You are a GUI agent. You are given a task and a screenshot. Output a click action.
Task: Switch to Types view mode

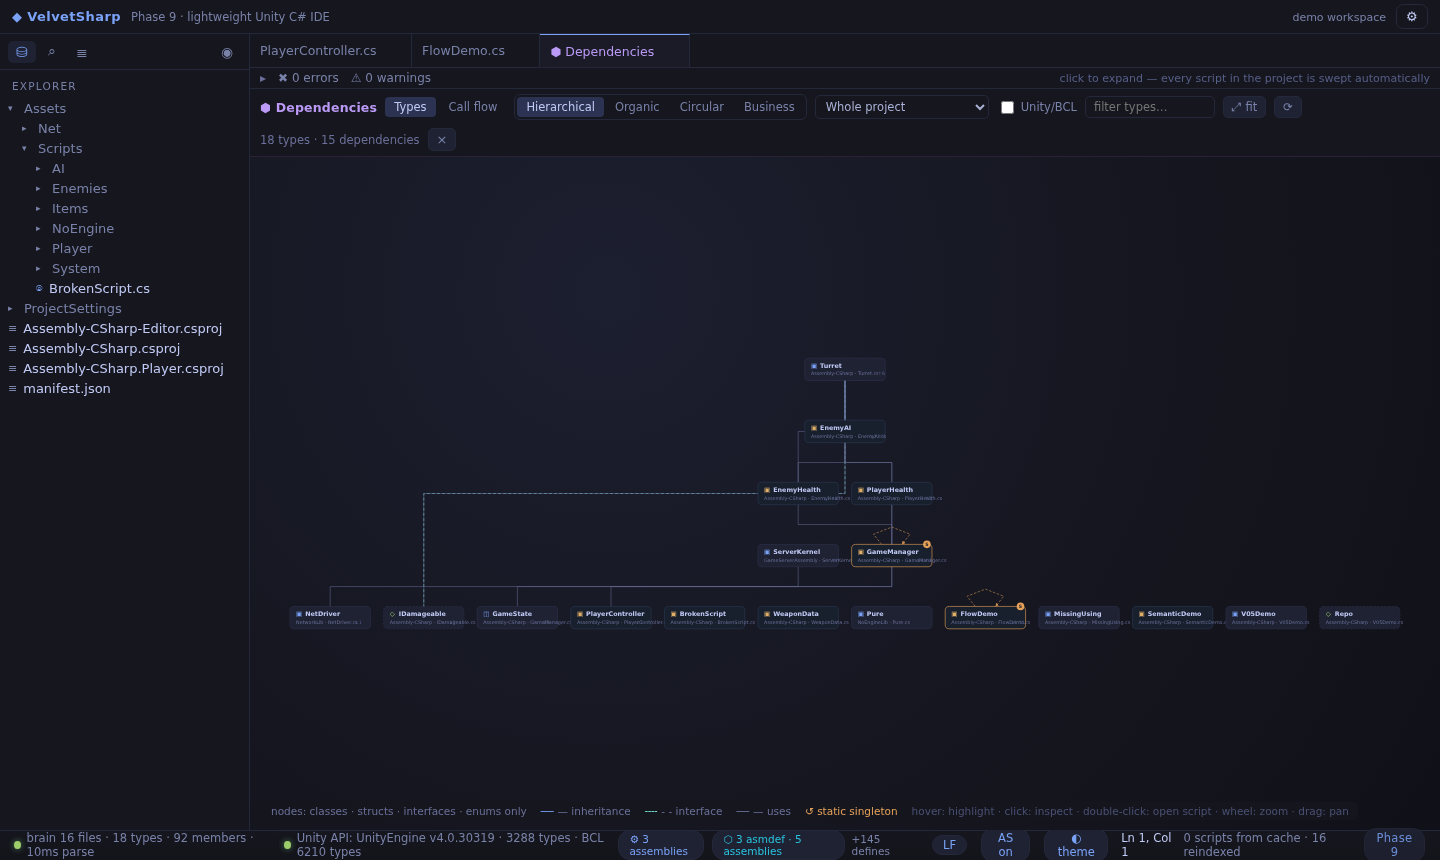tap(410, 107)
